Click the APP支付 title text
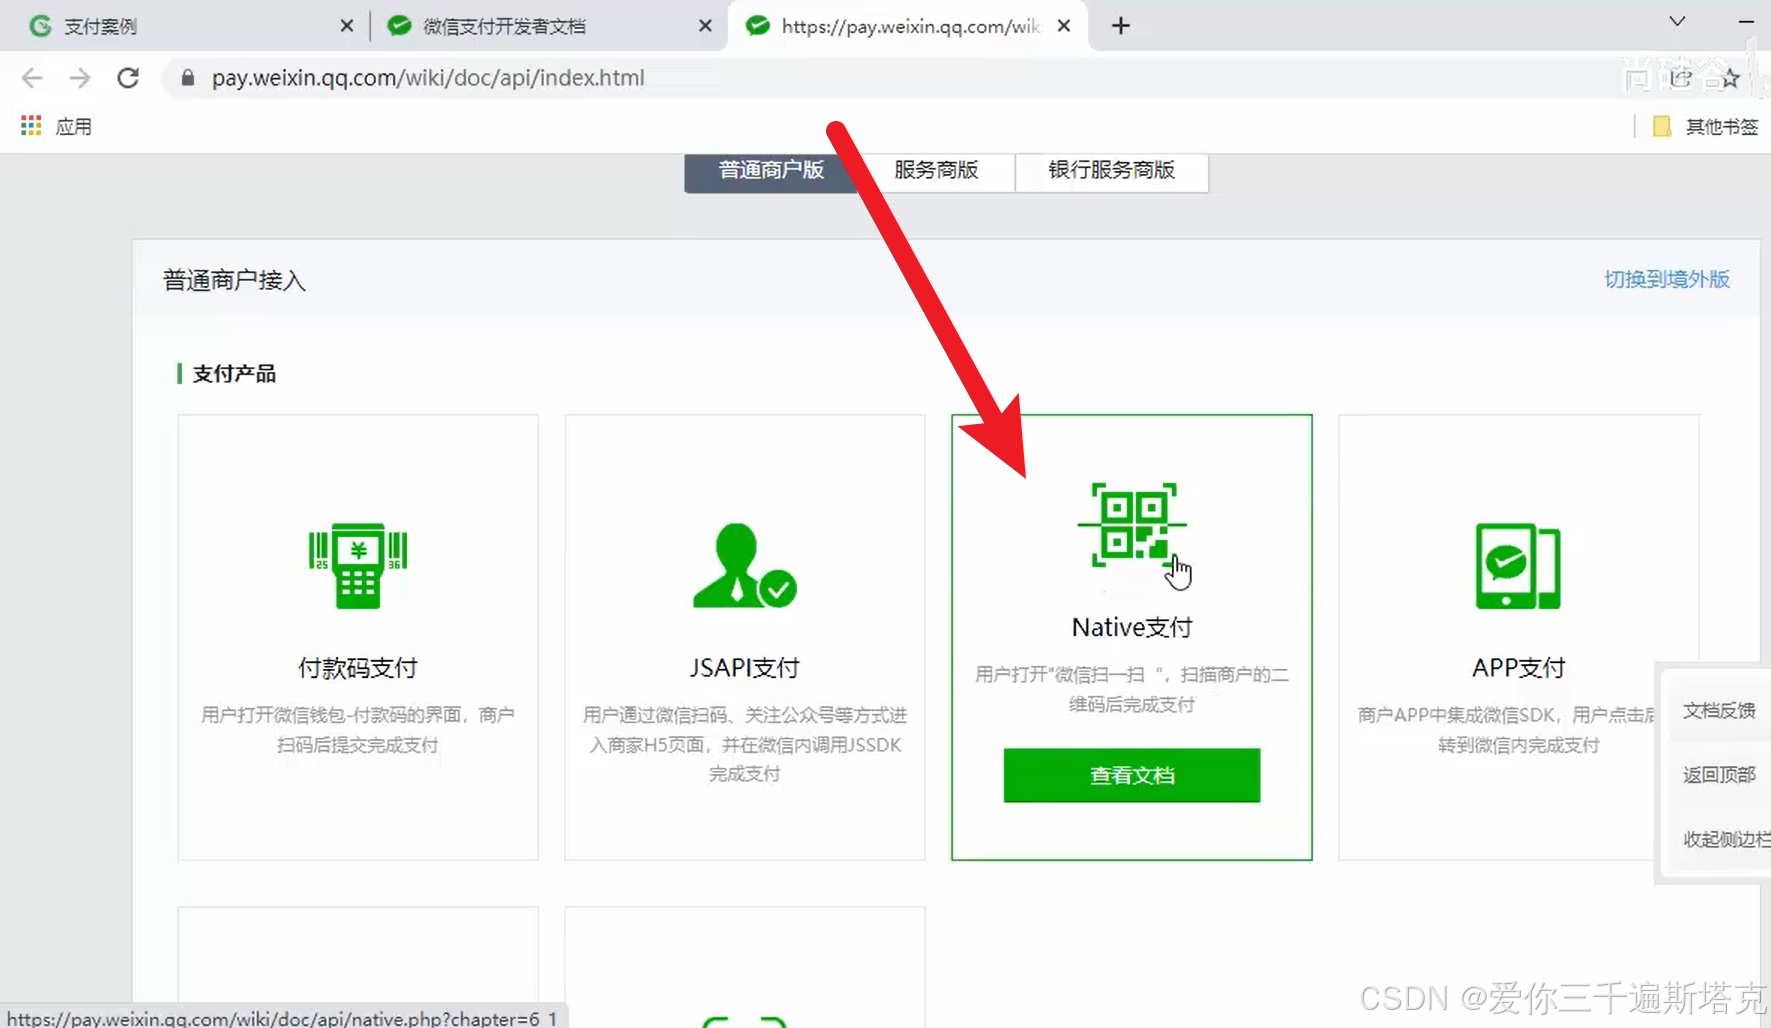This screenshot has height=1028, width=1771. coord(1517,667)
